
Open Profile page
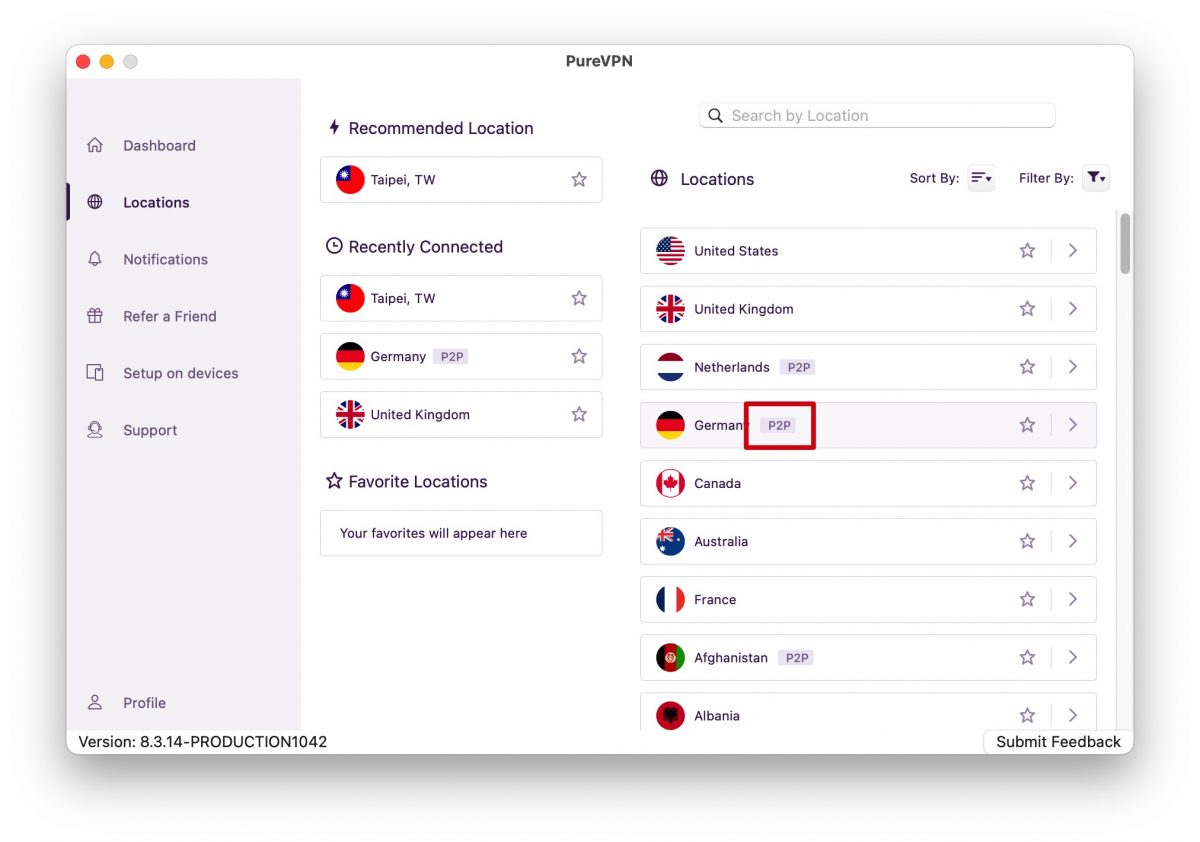144,703
